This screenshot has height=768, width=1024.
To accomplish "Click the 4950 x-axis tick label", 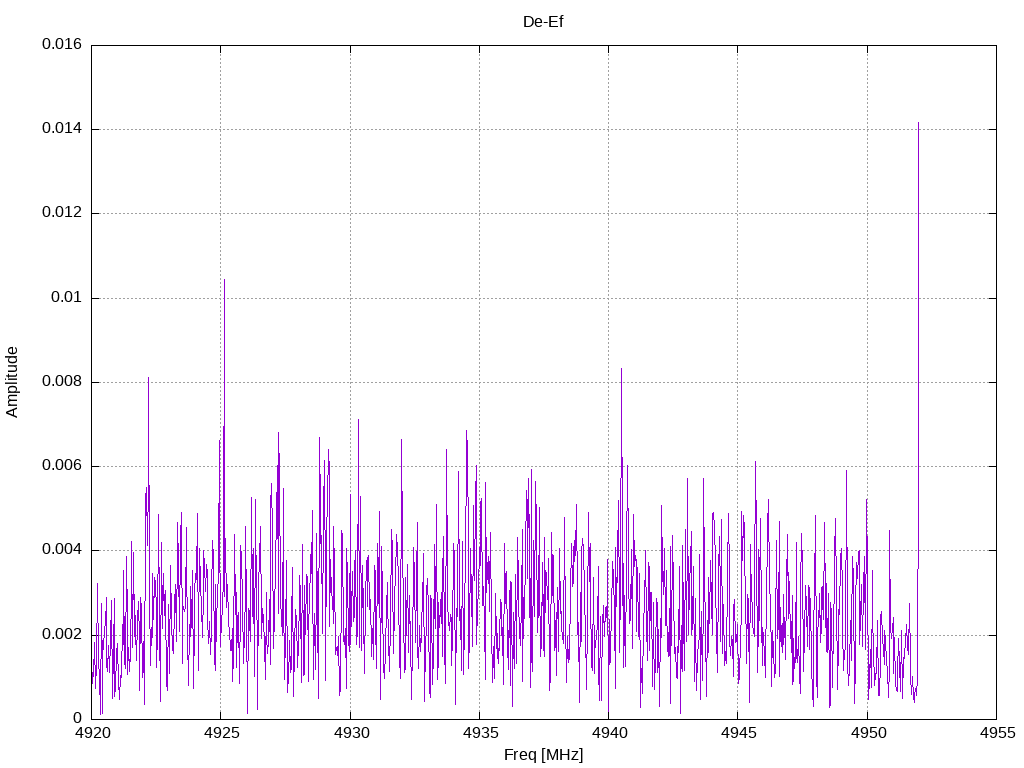I will [x=868, y=733].
